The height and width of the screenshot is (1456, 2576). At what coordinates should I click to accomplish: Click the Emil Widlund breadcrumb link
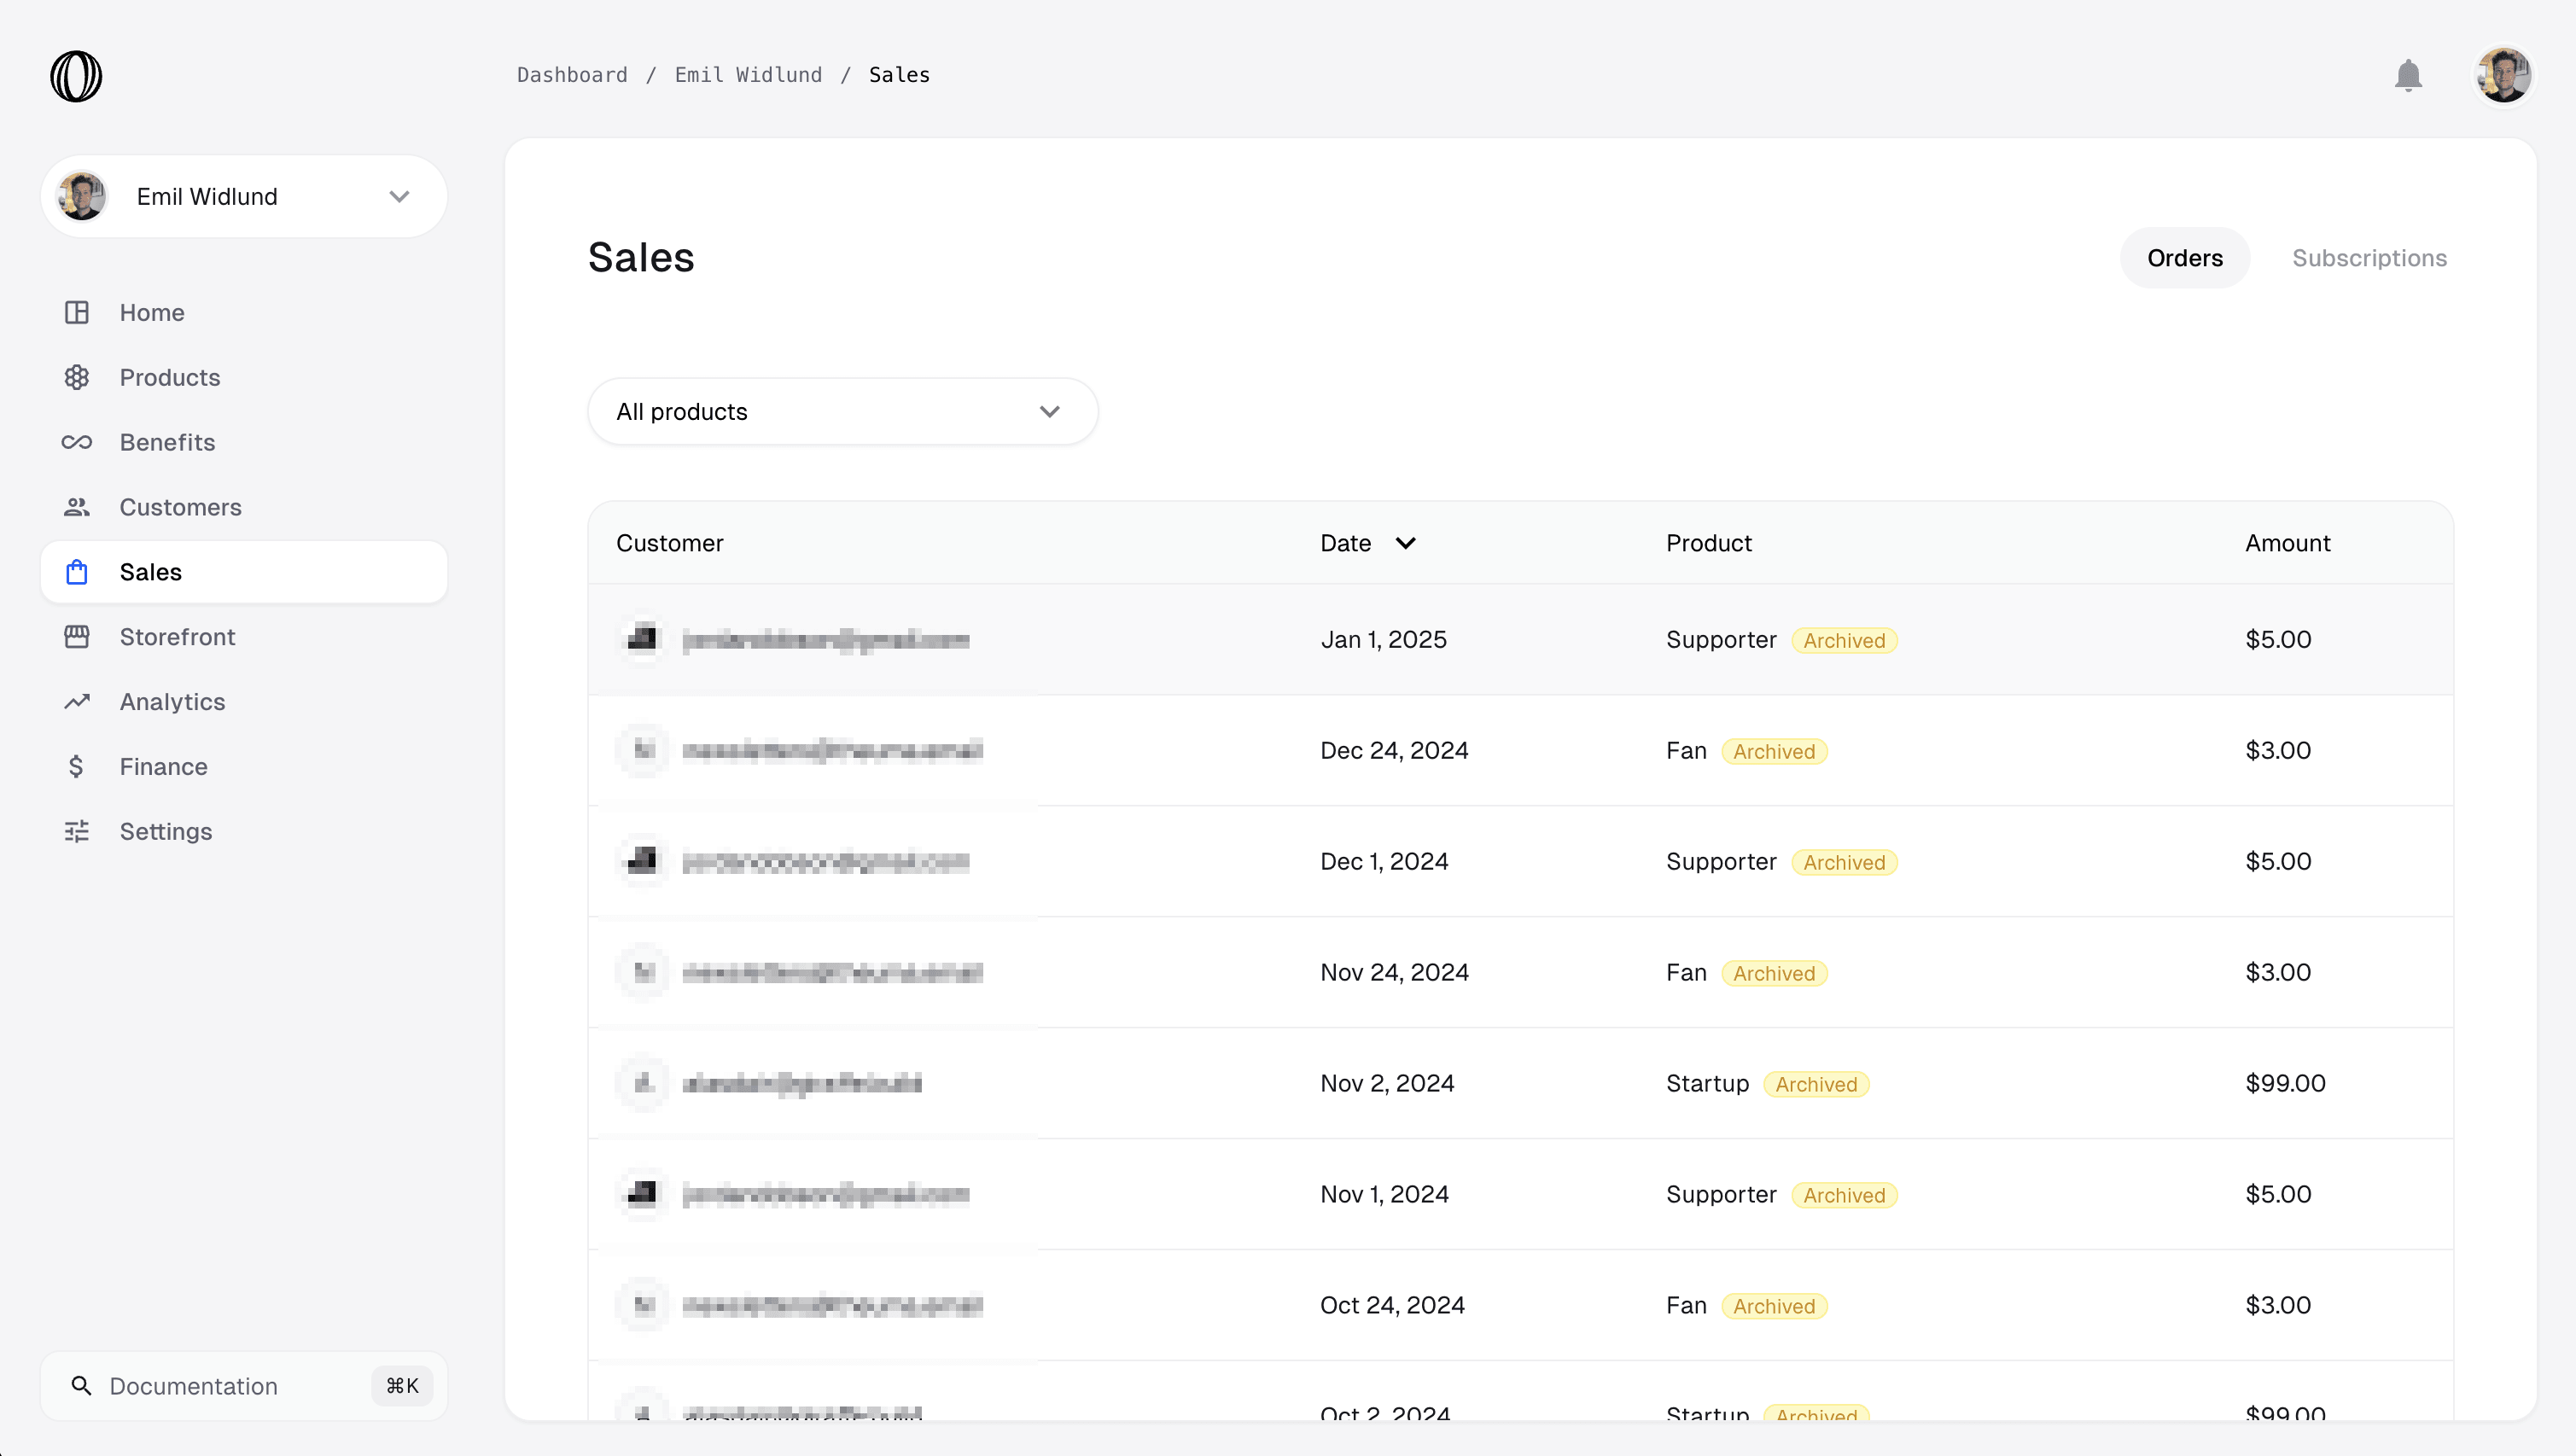click(x=748, y=75)
